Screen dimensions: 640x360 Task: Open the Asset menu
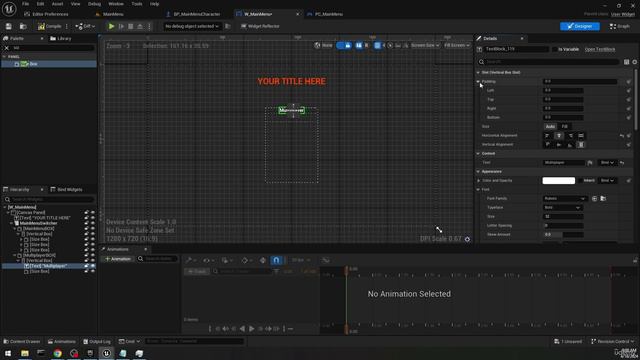click(x=57, y=4)
